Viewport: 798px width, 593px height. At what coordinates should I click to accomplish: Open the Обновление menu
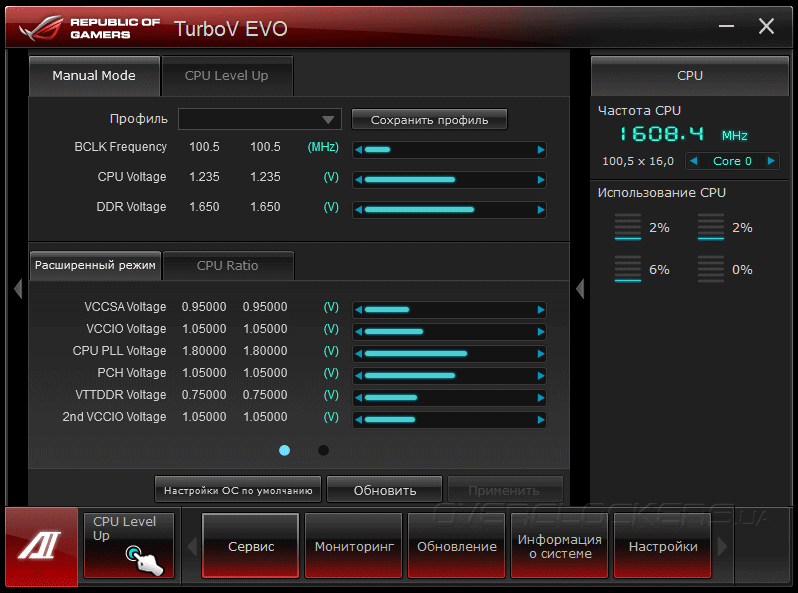tap(457, 546)
